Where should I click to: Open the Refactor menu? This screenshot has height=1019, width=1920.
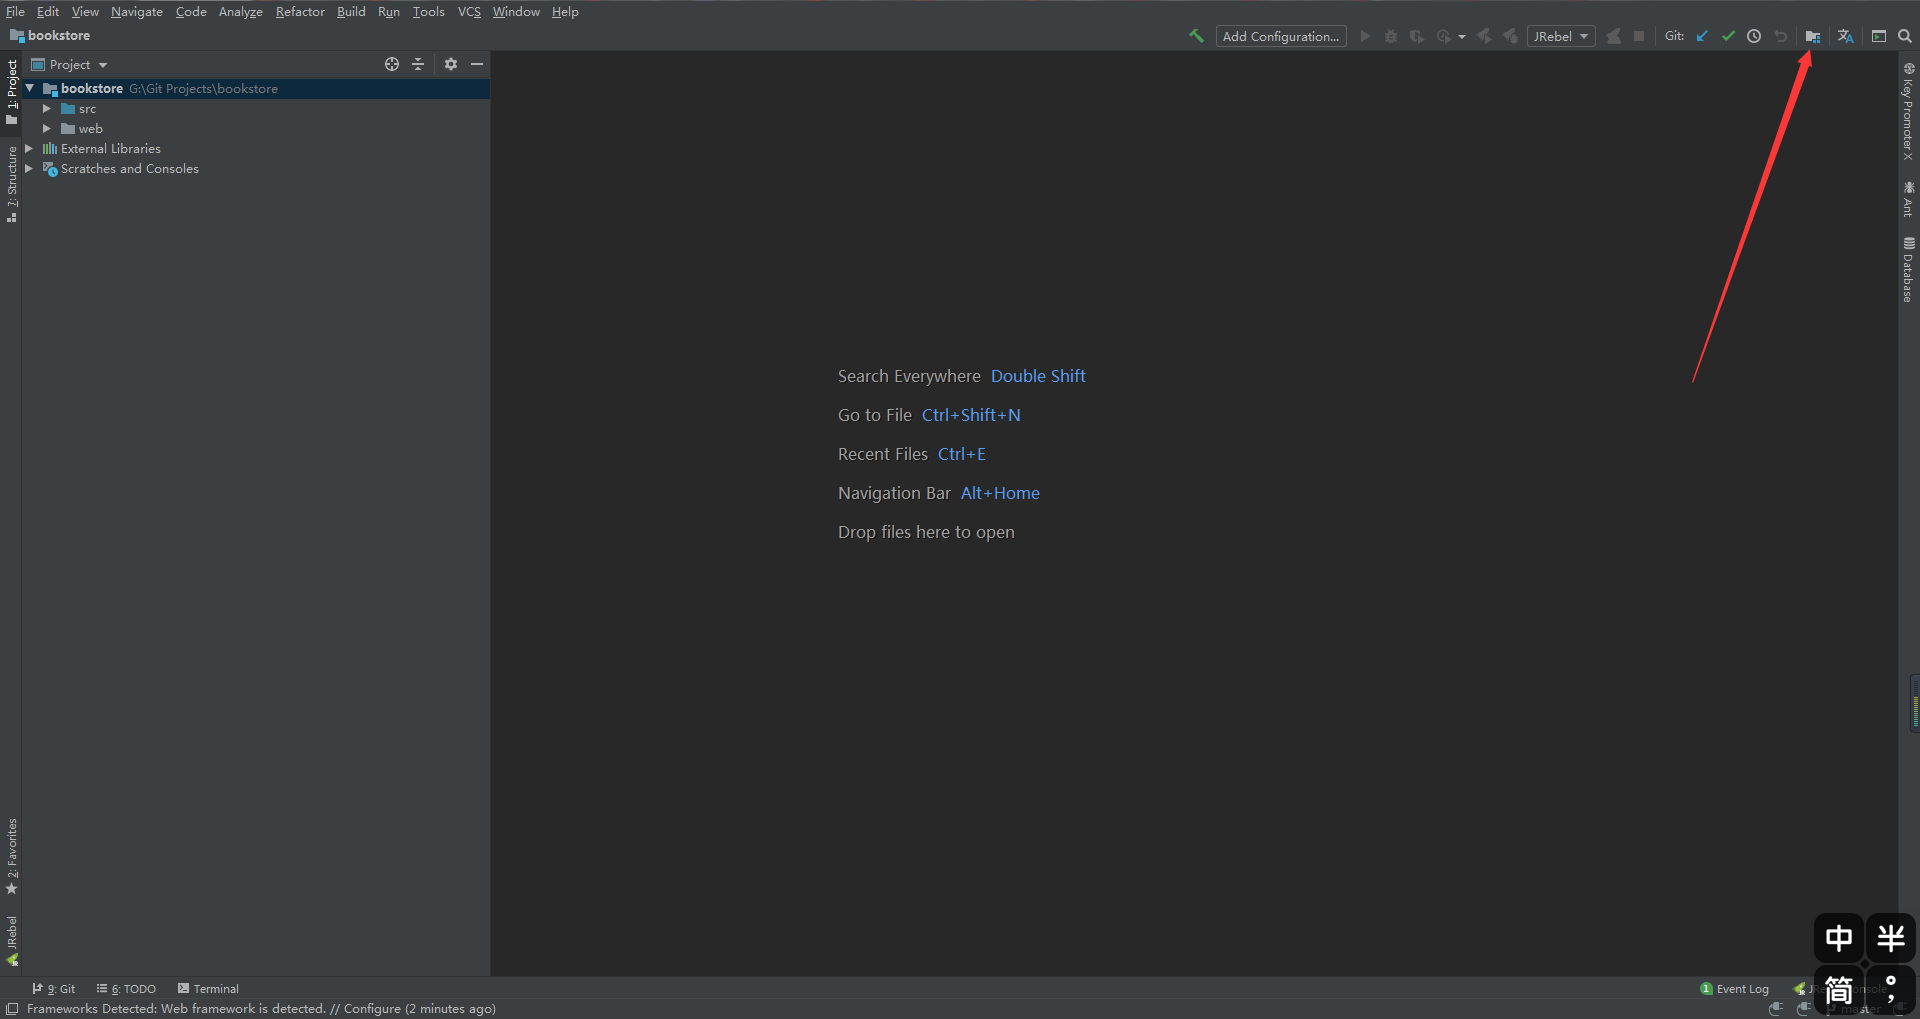point(300,12)
